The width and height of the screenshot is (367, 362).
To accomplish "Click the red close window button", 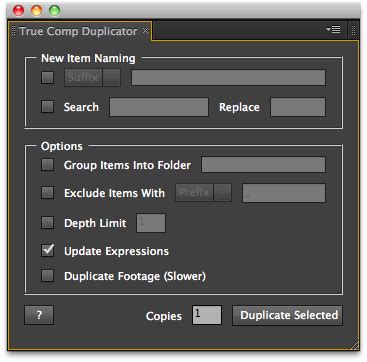I will coord(19,10).
